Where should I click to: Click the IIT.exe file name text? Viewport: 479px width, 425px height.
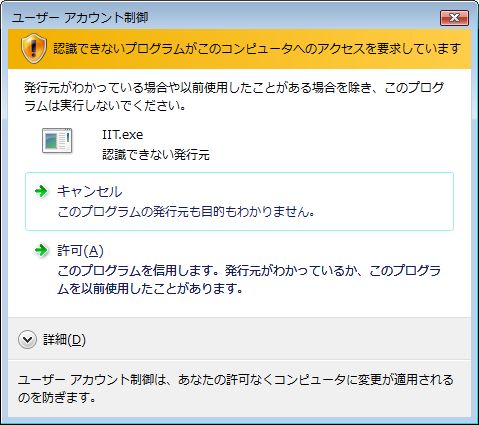click(122, 135)
